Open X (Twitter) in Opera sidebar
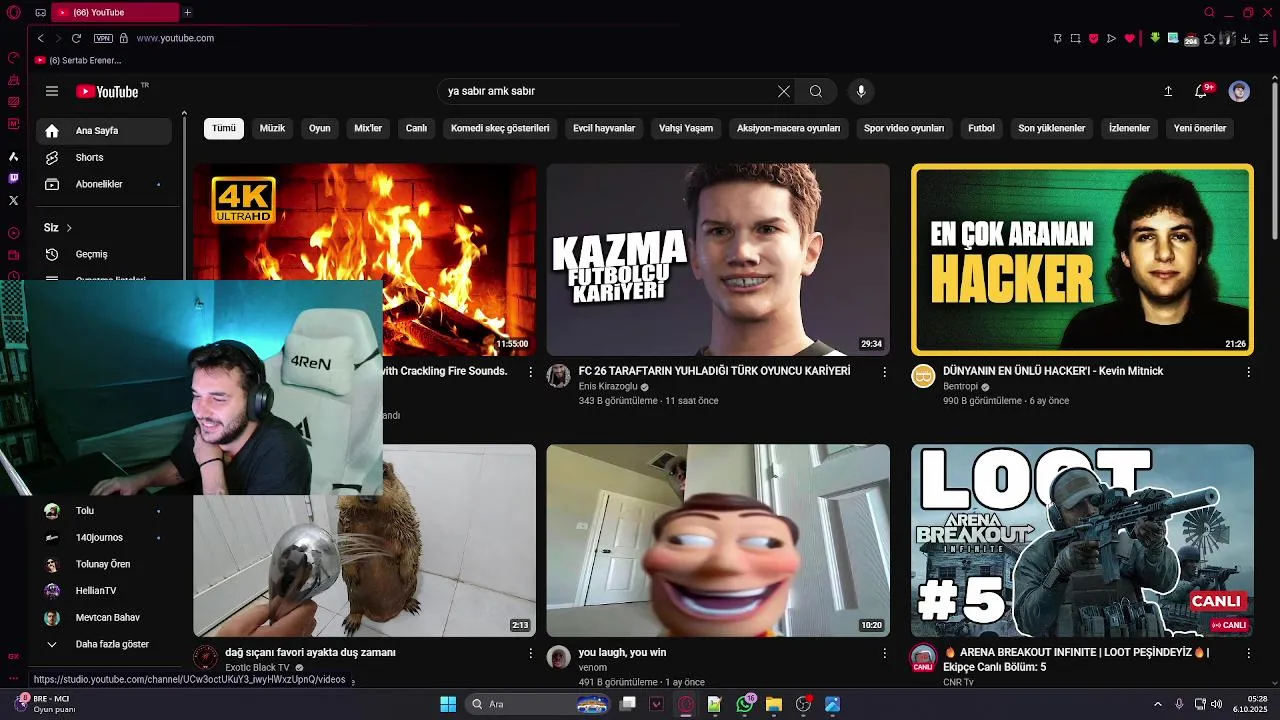Image resolution: width=1280 pixels, height=720 pixels. click(13, 200)
